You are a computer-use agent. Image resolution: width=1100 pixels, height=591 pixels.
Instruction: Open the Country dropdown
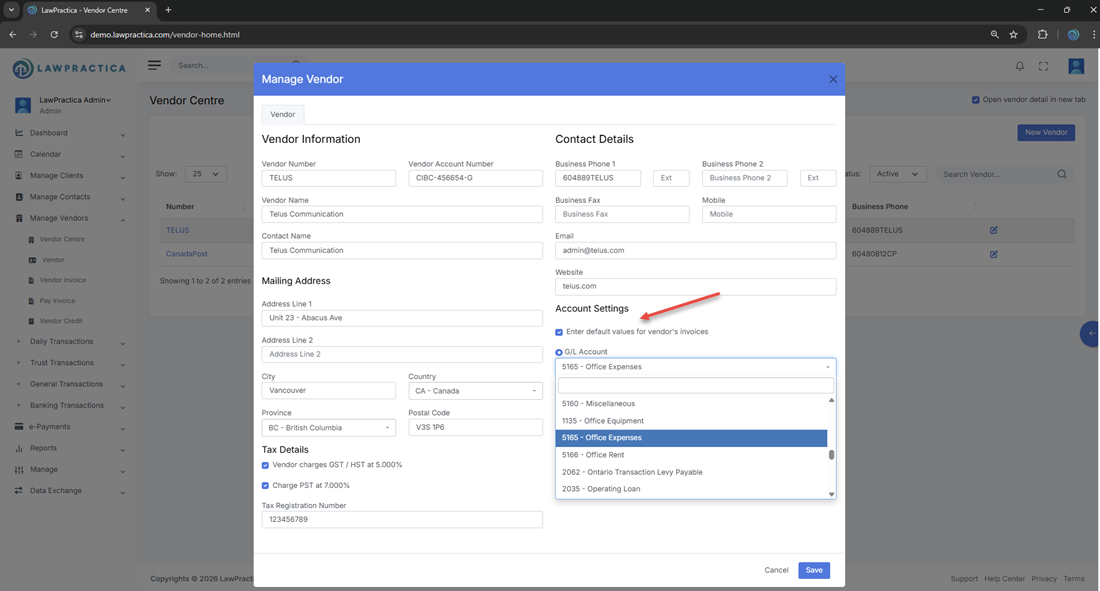pyautogui.click(x=475, y=391)
